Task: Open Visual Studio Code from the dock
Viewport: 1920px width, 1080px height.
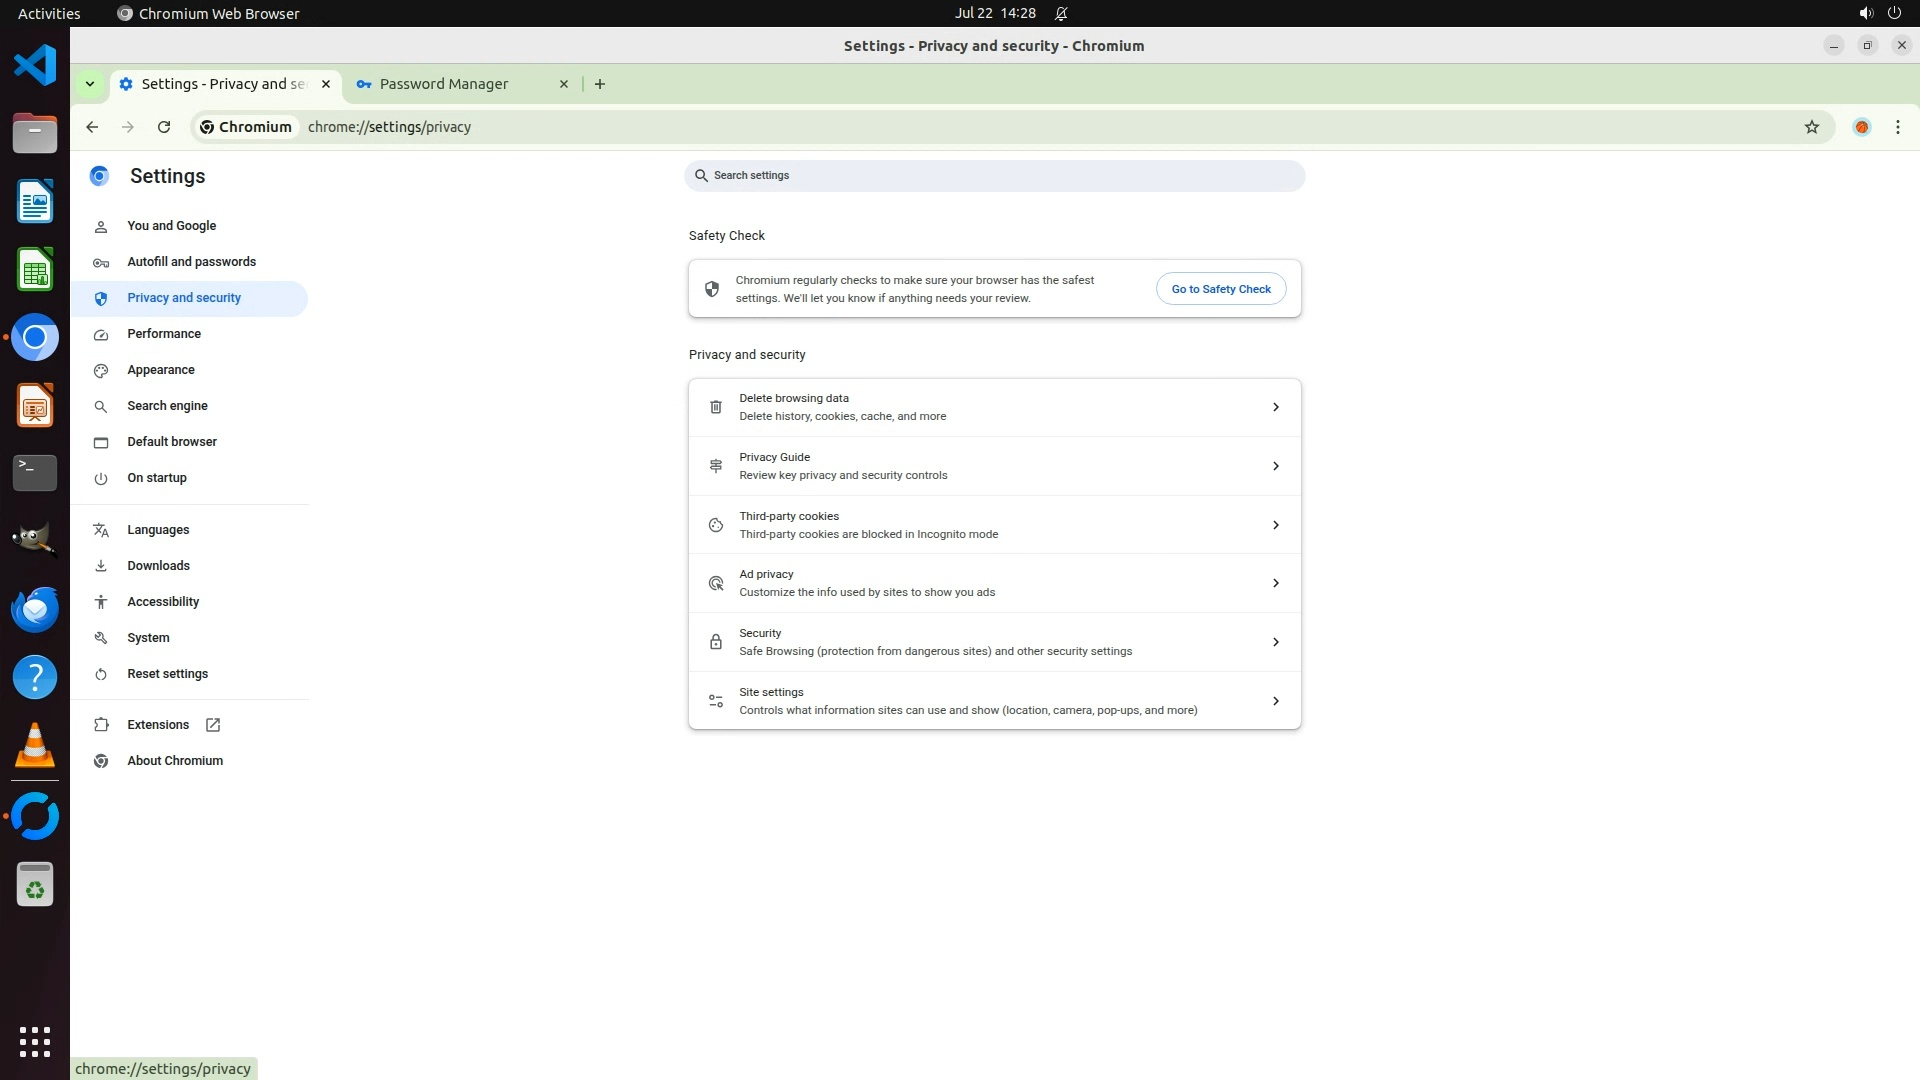Action: click(x=35, y=66)
